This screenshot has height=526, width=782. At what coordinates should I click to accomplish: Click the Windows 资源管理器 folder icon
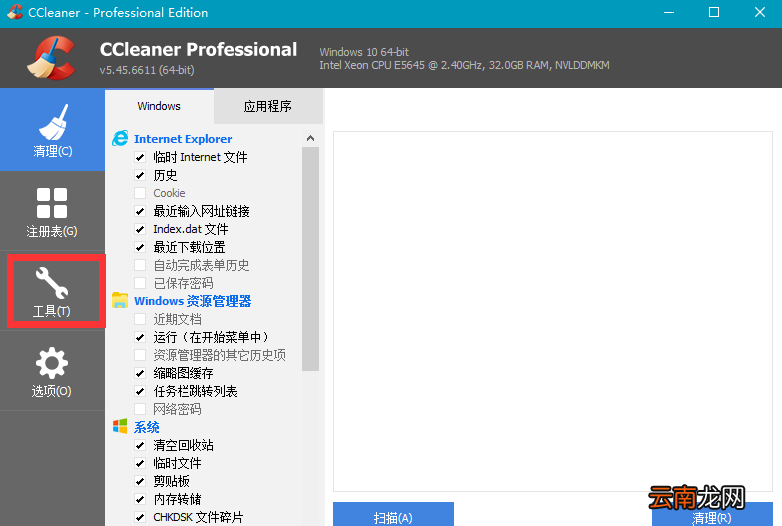(x=120, y=300)
